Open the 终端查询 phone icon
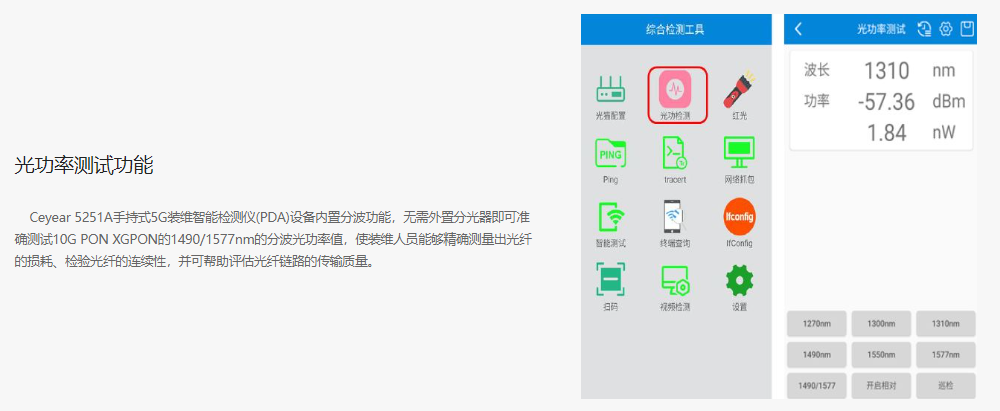This screenshot has height=411, width=1000. (x=675, y=217)
